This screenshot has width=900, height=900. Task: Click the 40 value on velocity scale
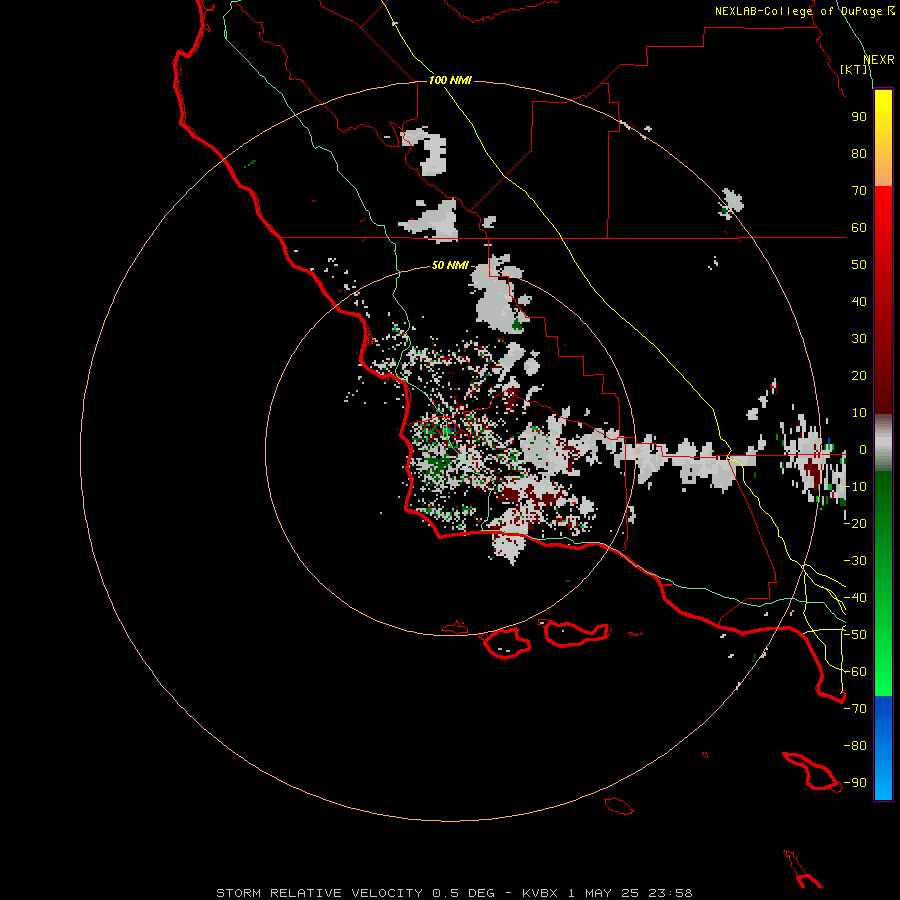pyautogui.click(x=859, y=302)
